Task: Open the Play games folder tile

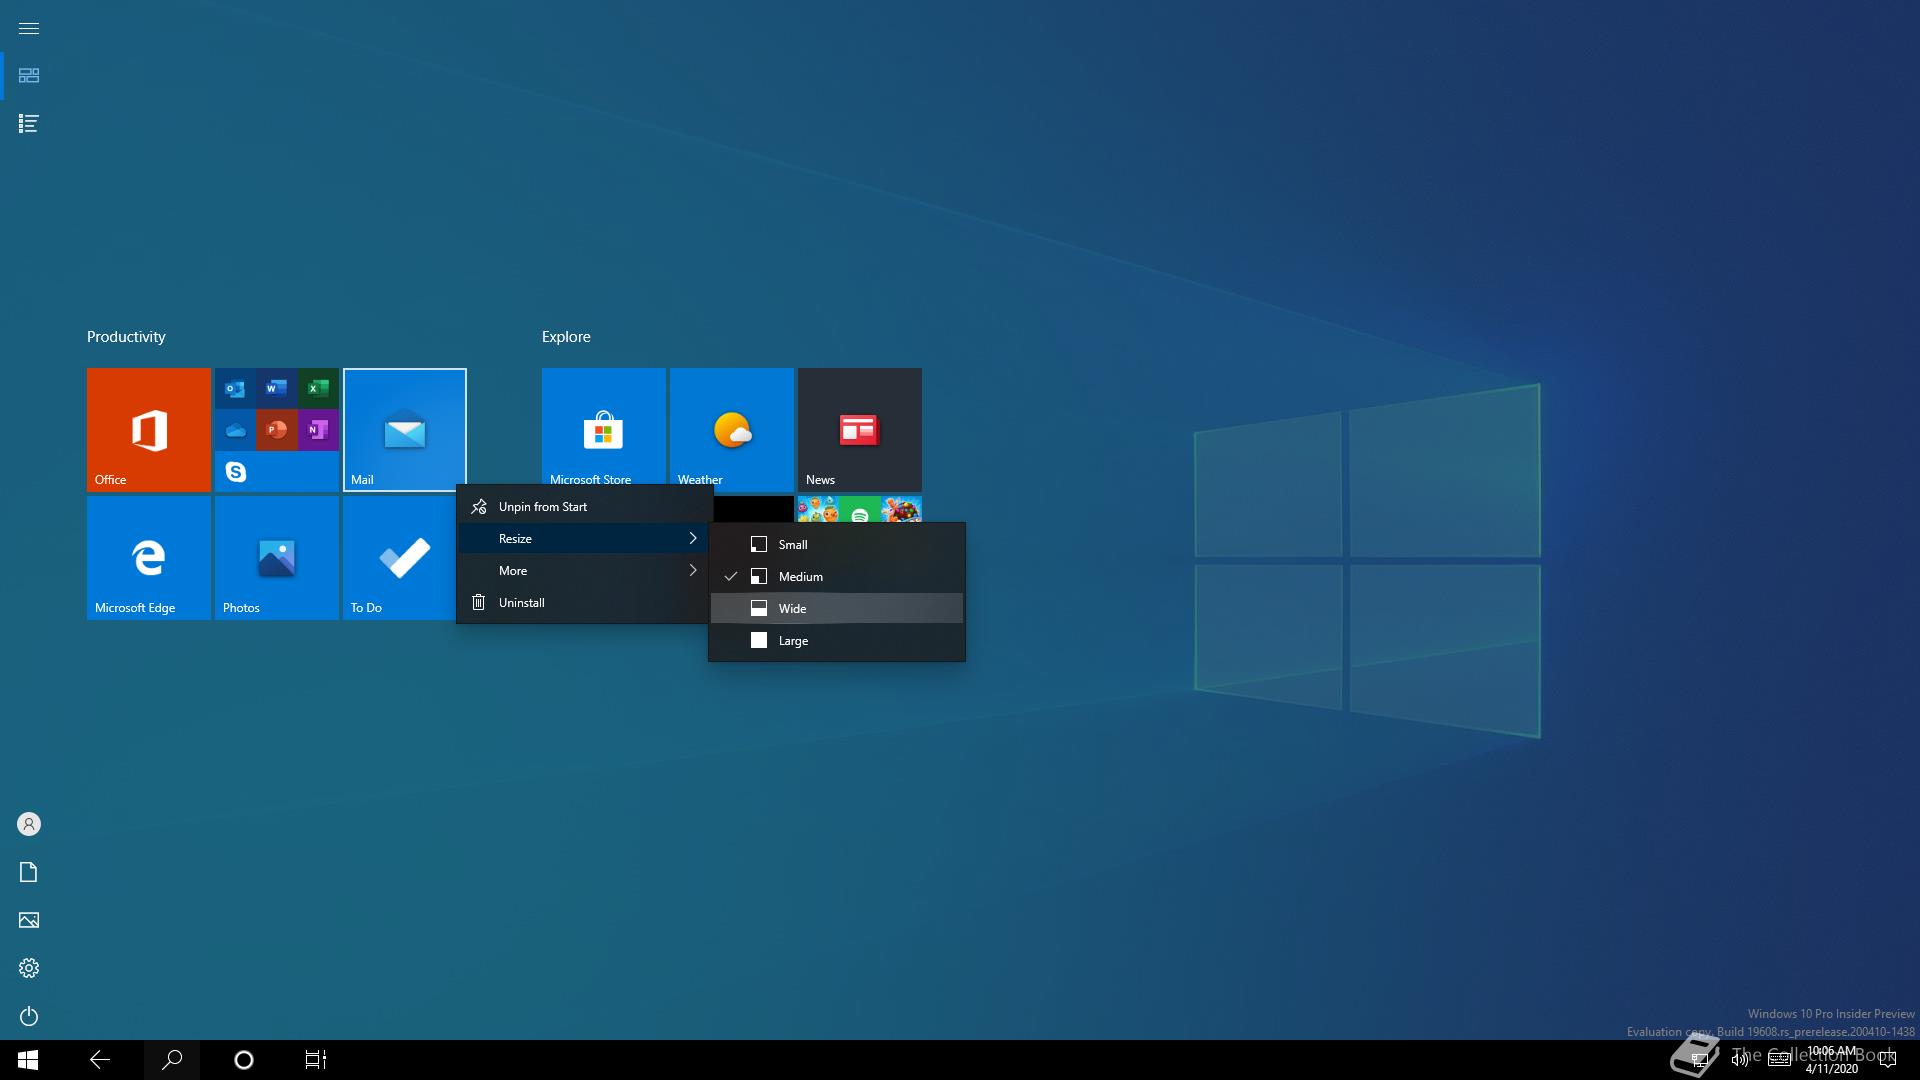Action: click(860, 509)
